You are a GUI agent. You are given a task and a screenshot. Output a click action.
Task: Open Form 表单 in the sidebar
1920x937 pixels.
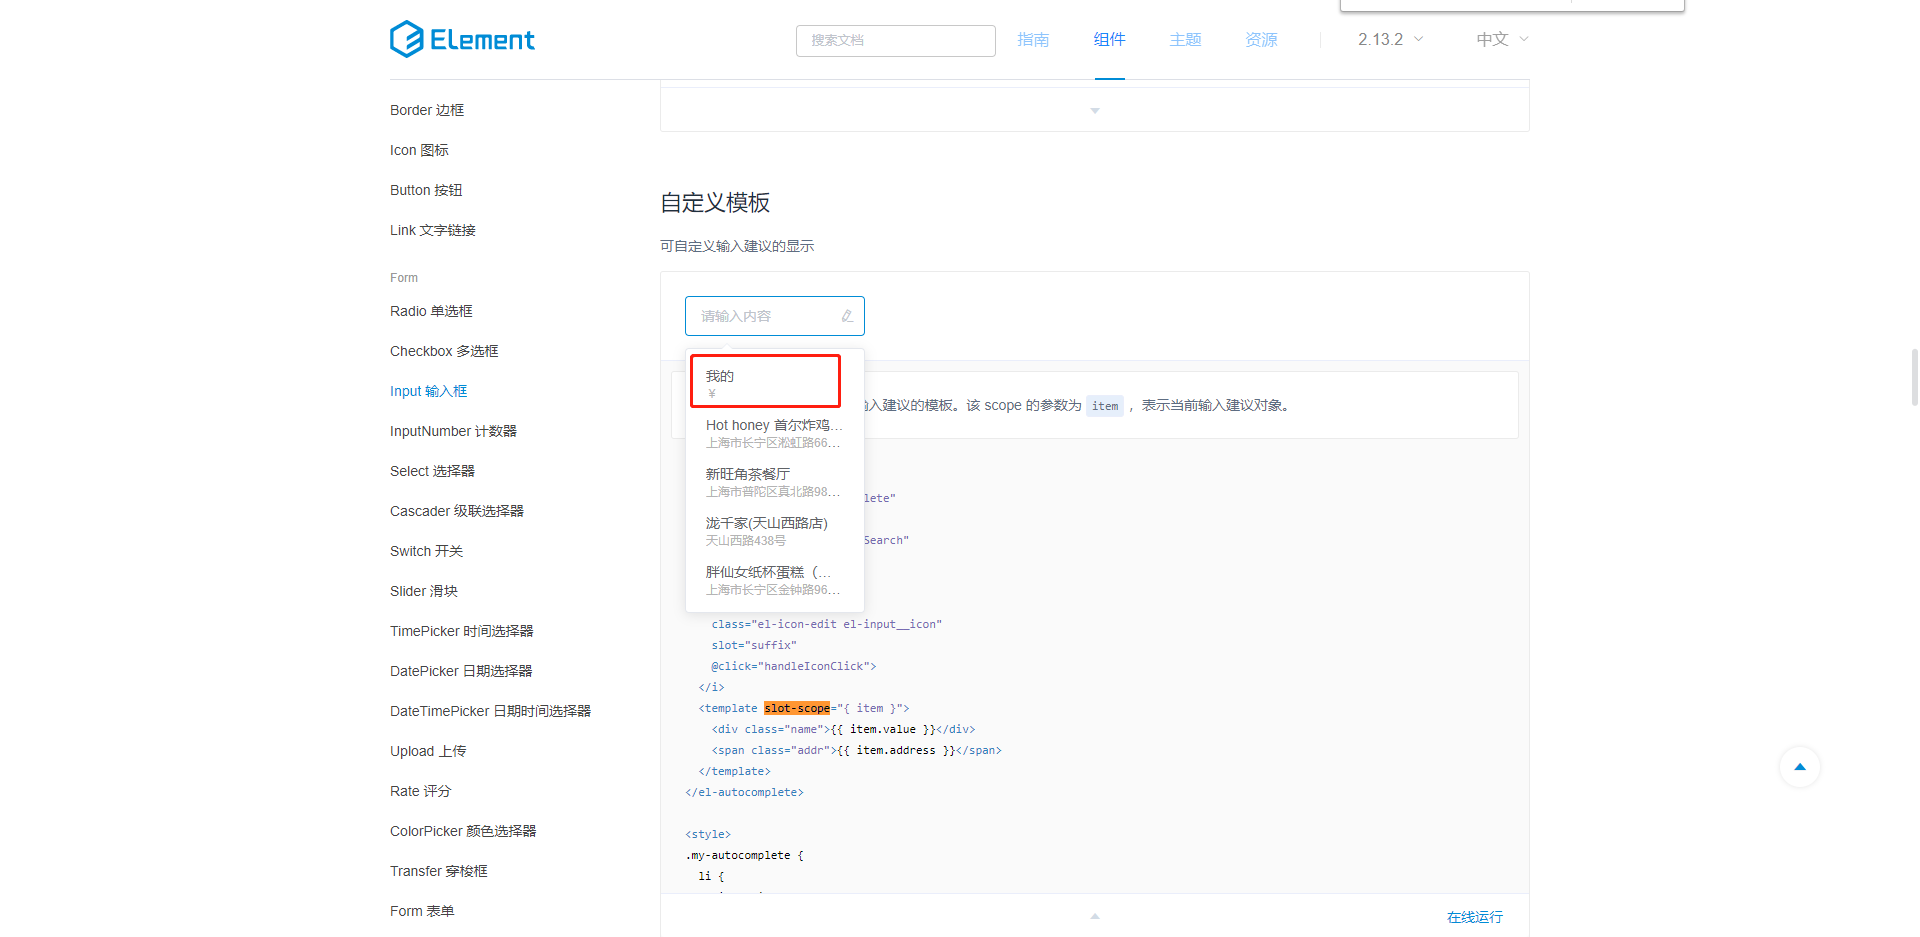(422, 911)
